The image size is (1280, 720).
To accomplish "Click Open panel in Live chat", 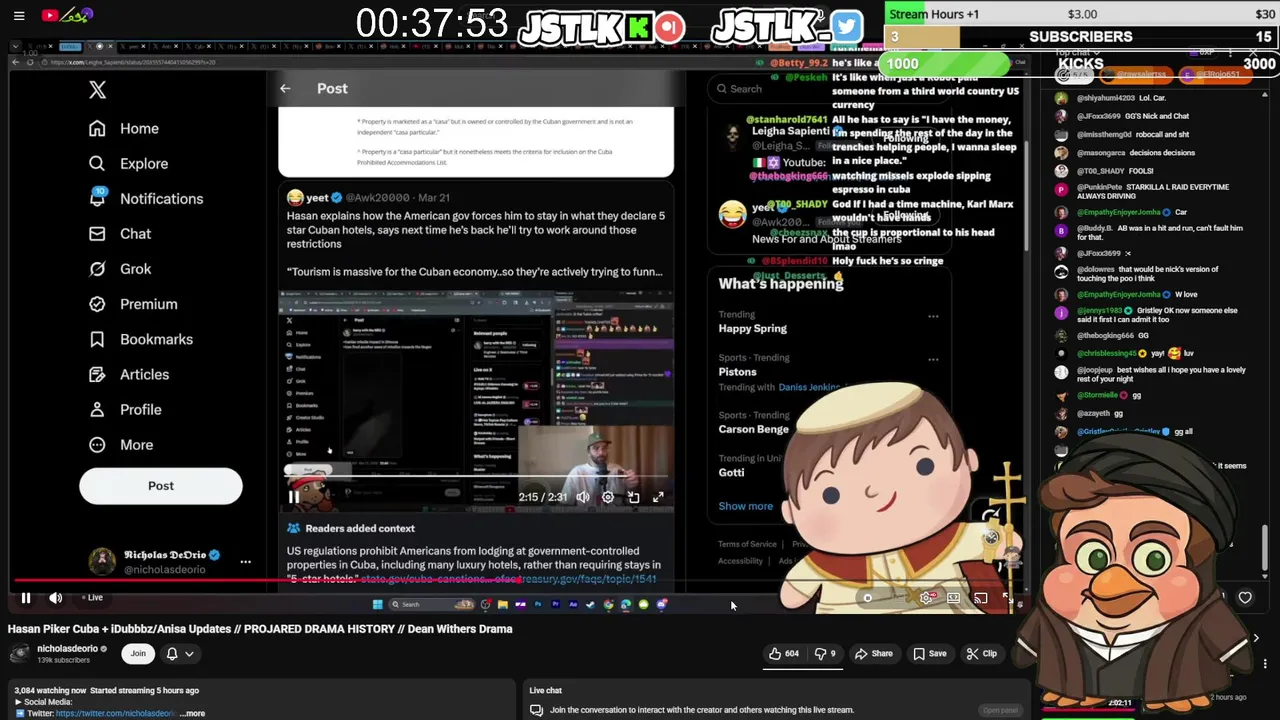I will [1000, 710].
